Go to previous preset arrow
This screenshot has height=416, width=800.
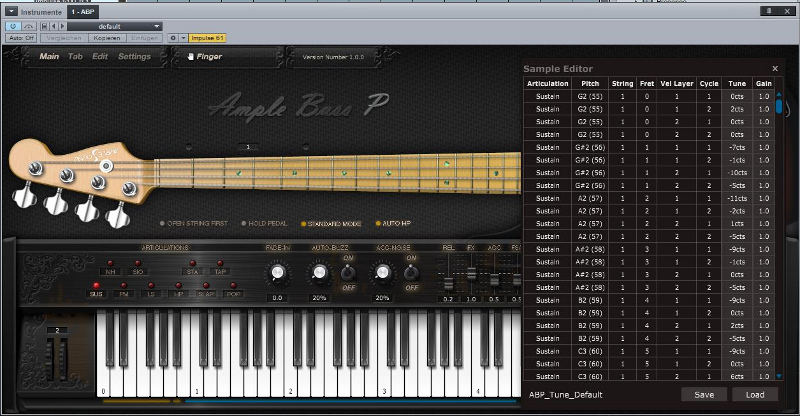[54, 26]
